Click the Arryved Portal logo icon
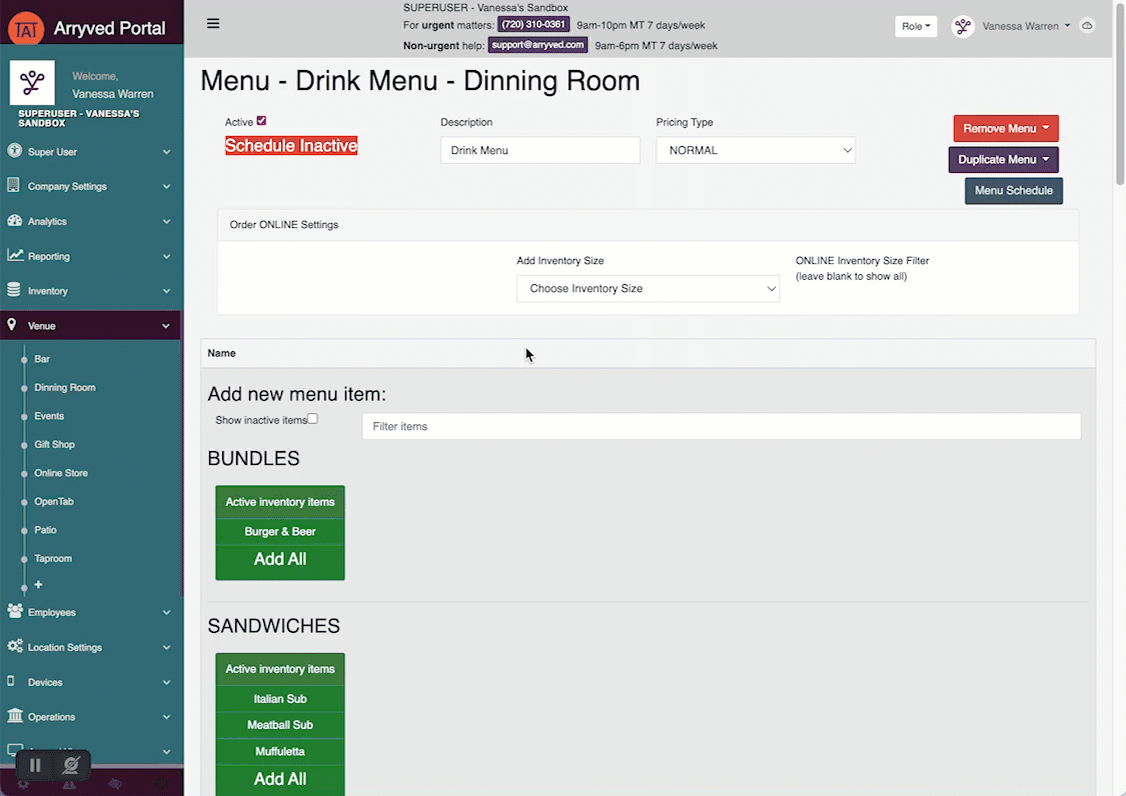Screen dimensions: 1126x796 point(26,29)
